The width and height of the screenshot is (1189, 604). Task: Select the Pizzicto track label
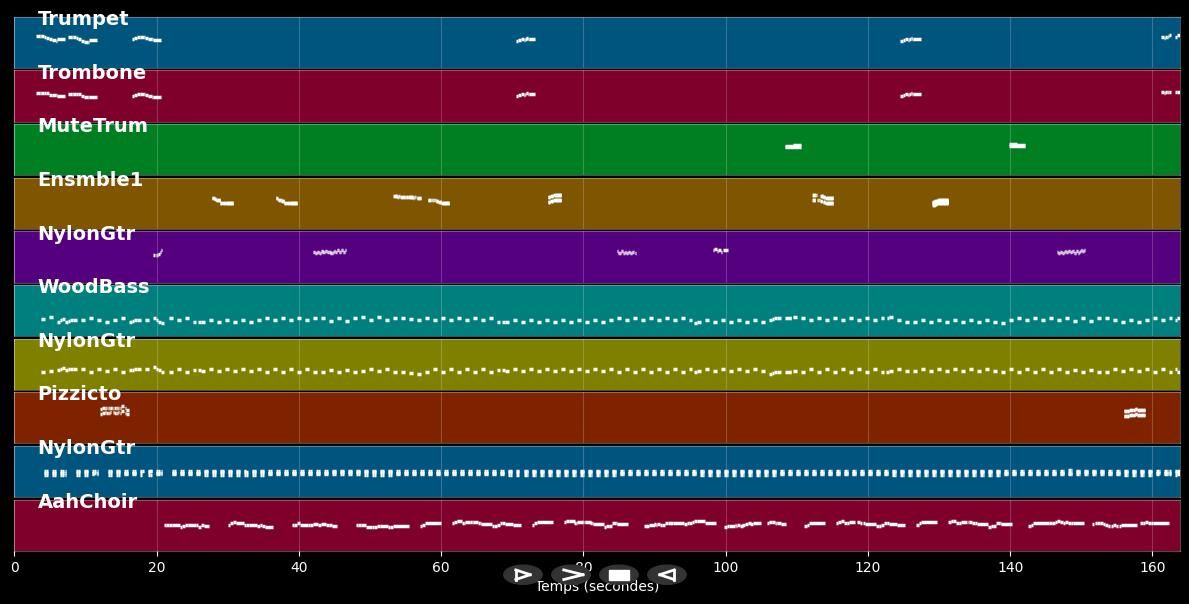(79, 394)
